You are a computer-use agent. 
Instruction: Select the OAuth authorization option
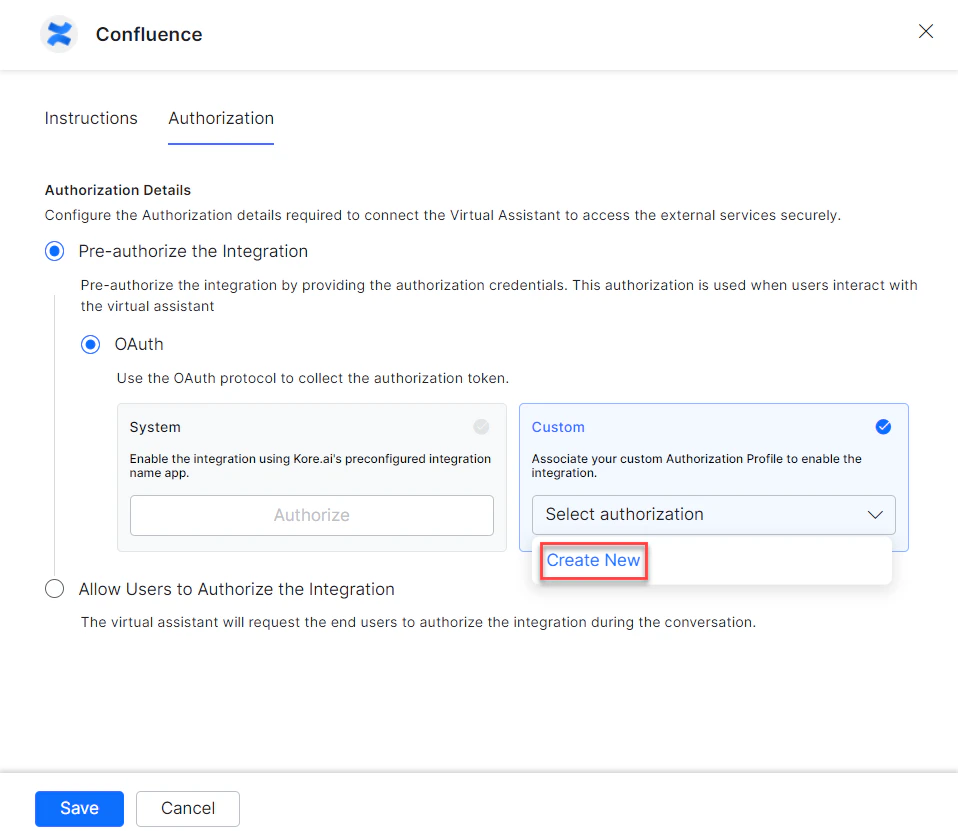[x=90, y=344]
